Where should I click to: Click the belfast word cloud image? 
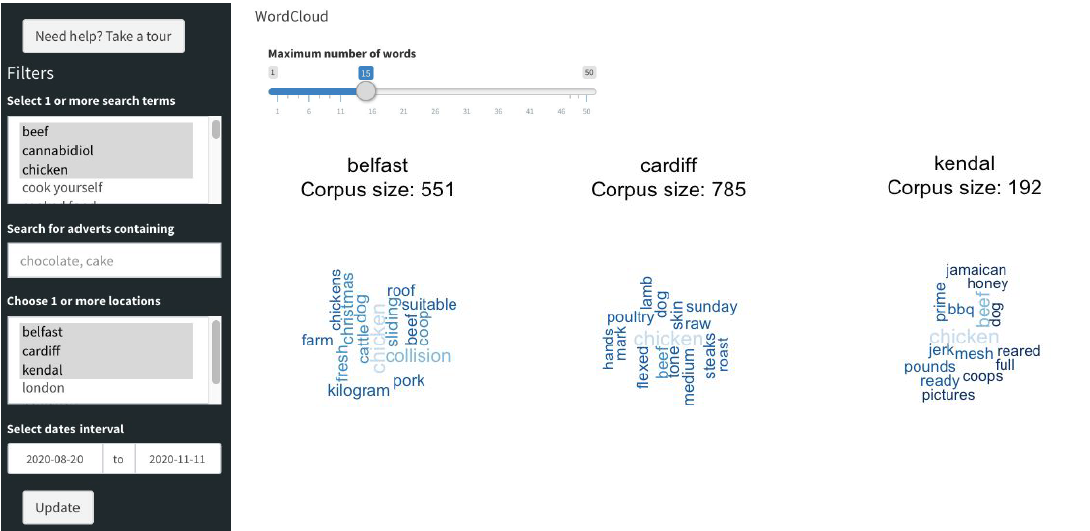[378, 333]
